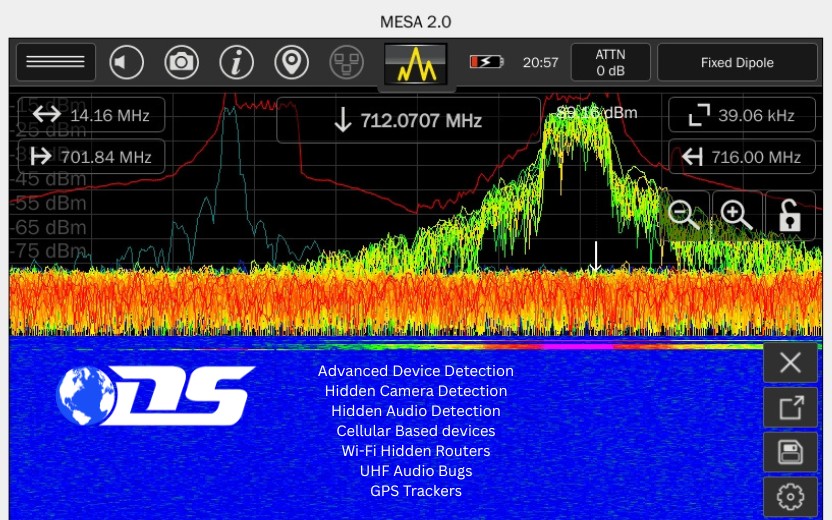Check the battery status indicator

[487, 62]
